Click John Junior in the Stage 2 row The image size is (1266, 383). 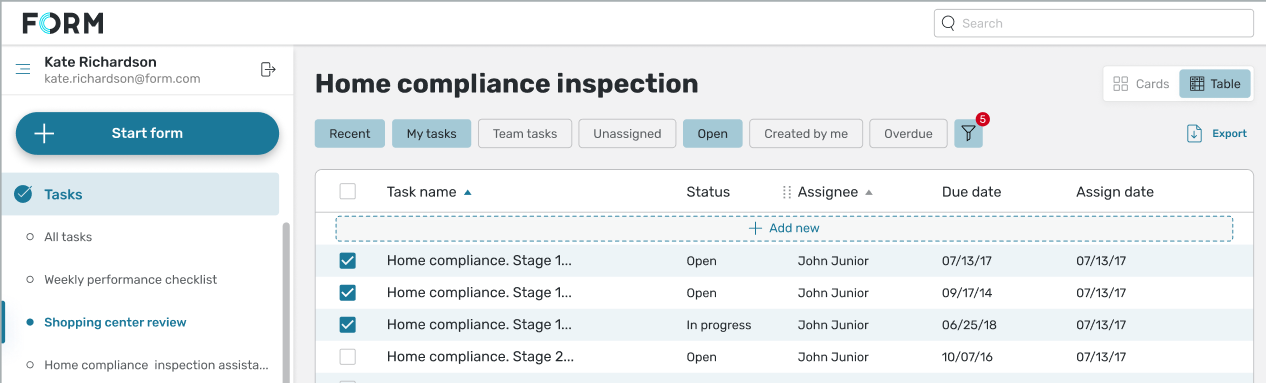point(833,357)
